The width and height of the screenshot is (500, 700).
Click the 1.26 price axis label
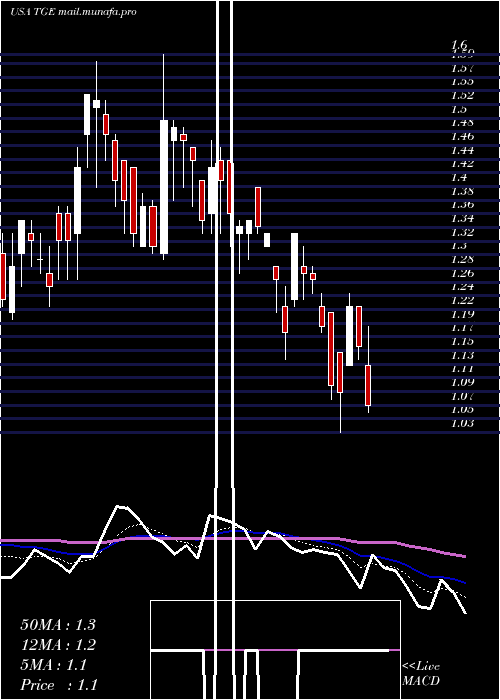(462, 273)
